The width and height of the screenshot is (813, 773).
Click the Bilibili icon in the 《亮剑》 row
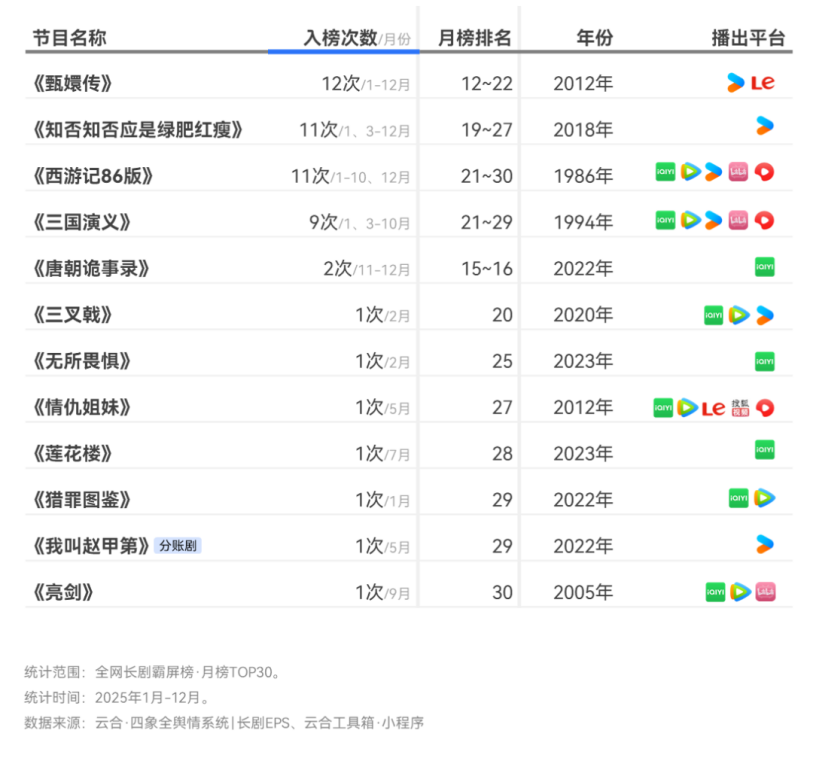click(766, 591)
